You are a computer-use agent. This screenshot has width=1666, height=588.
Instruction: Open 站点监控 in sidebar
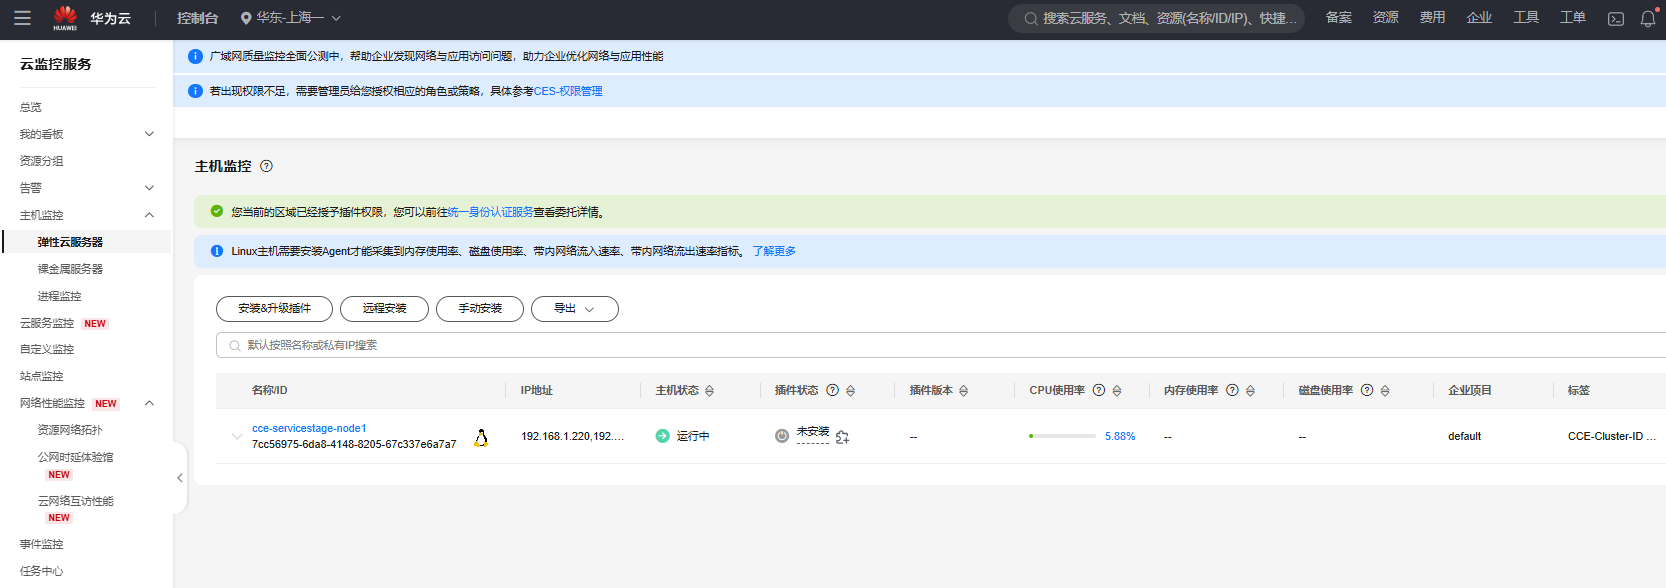tap(42, 376)
